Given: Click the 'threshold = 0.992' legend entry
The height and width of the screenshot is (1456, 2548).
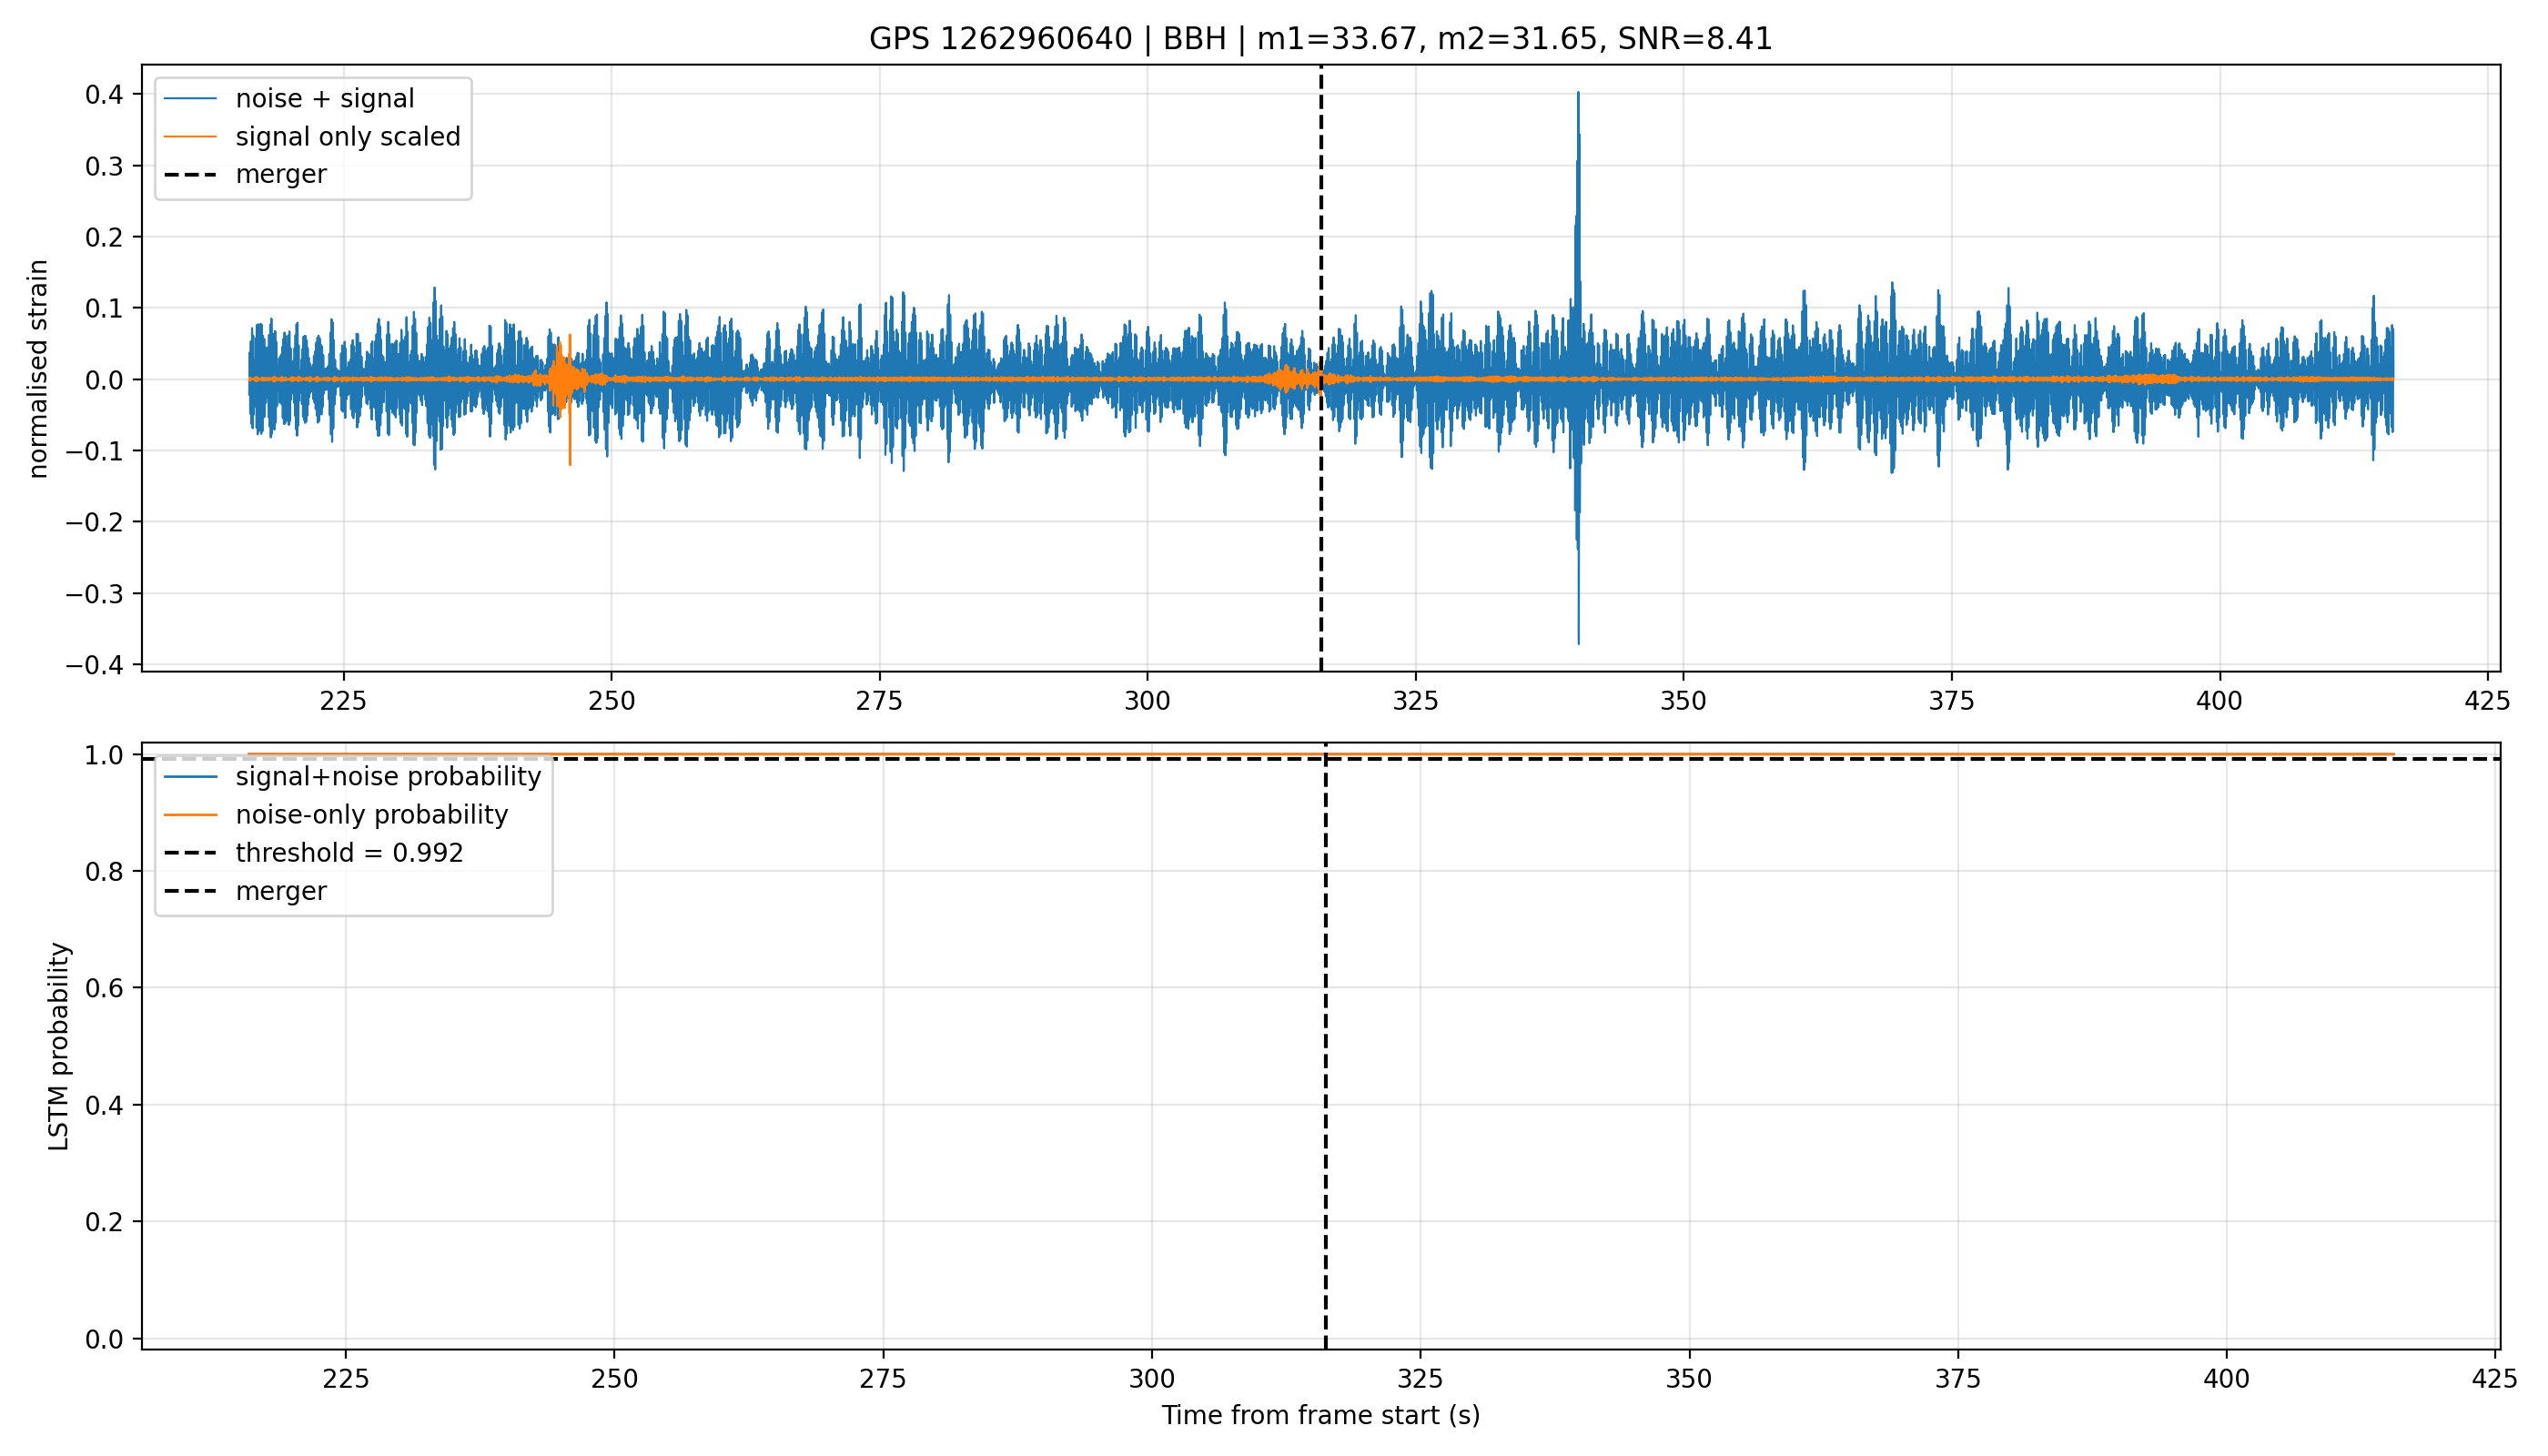Looking at the screenshot, I should (x=314, y=853).
